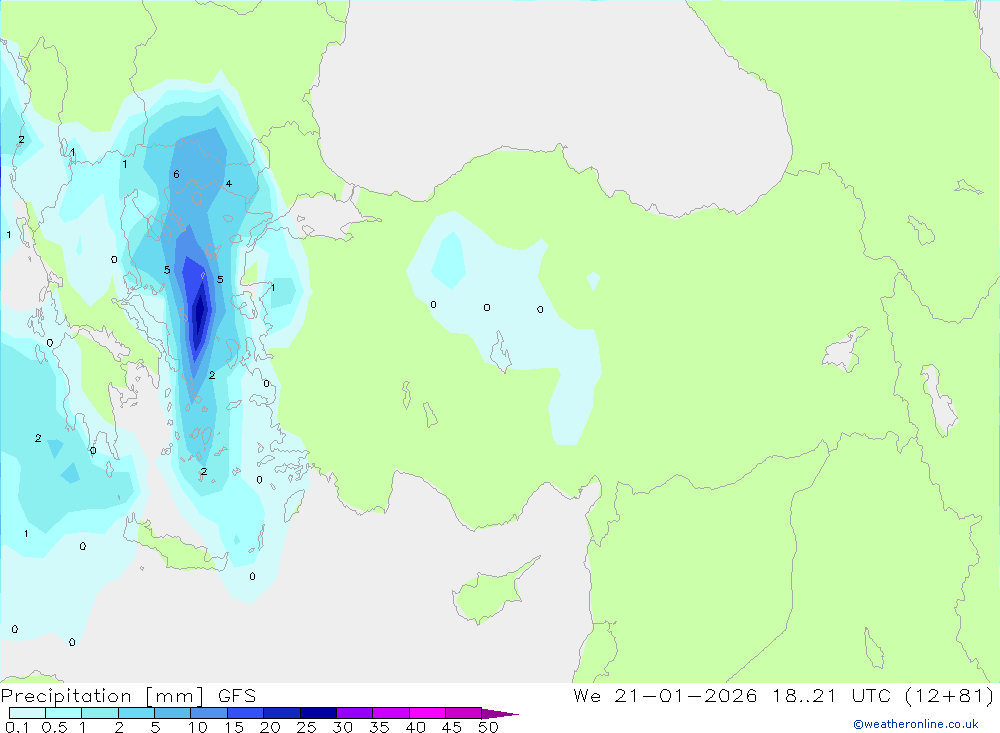The width and height of the screenshot is (1000, 733).
Task: Pick the 25–30 mm legend color swatch
Action: click(318, 713)
